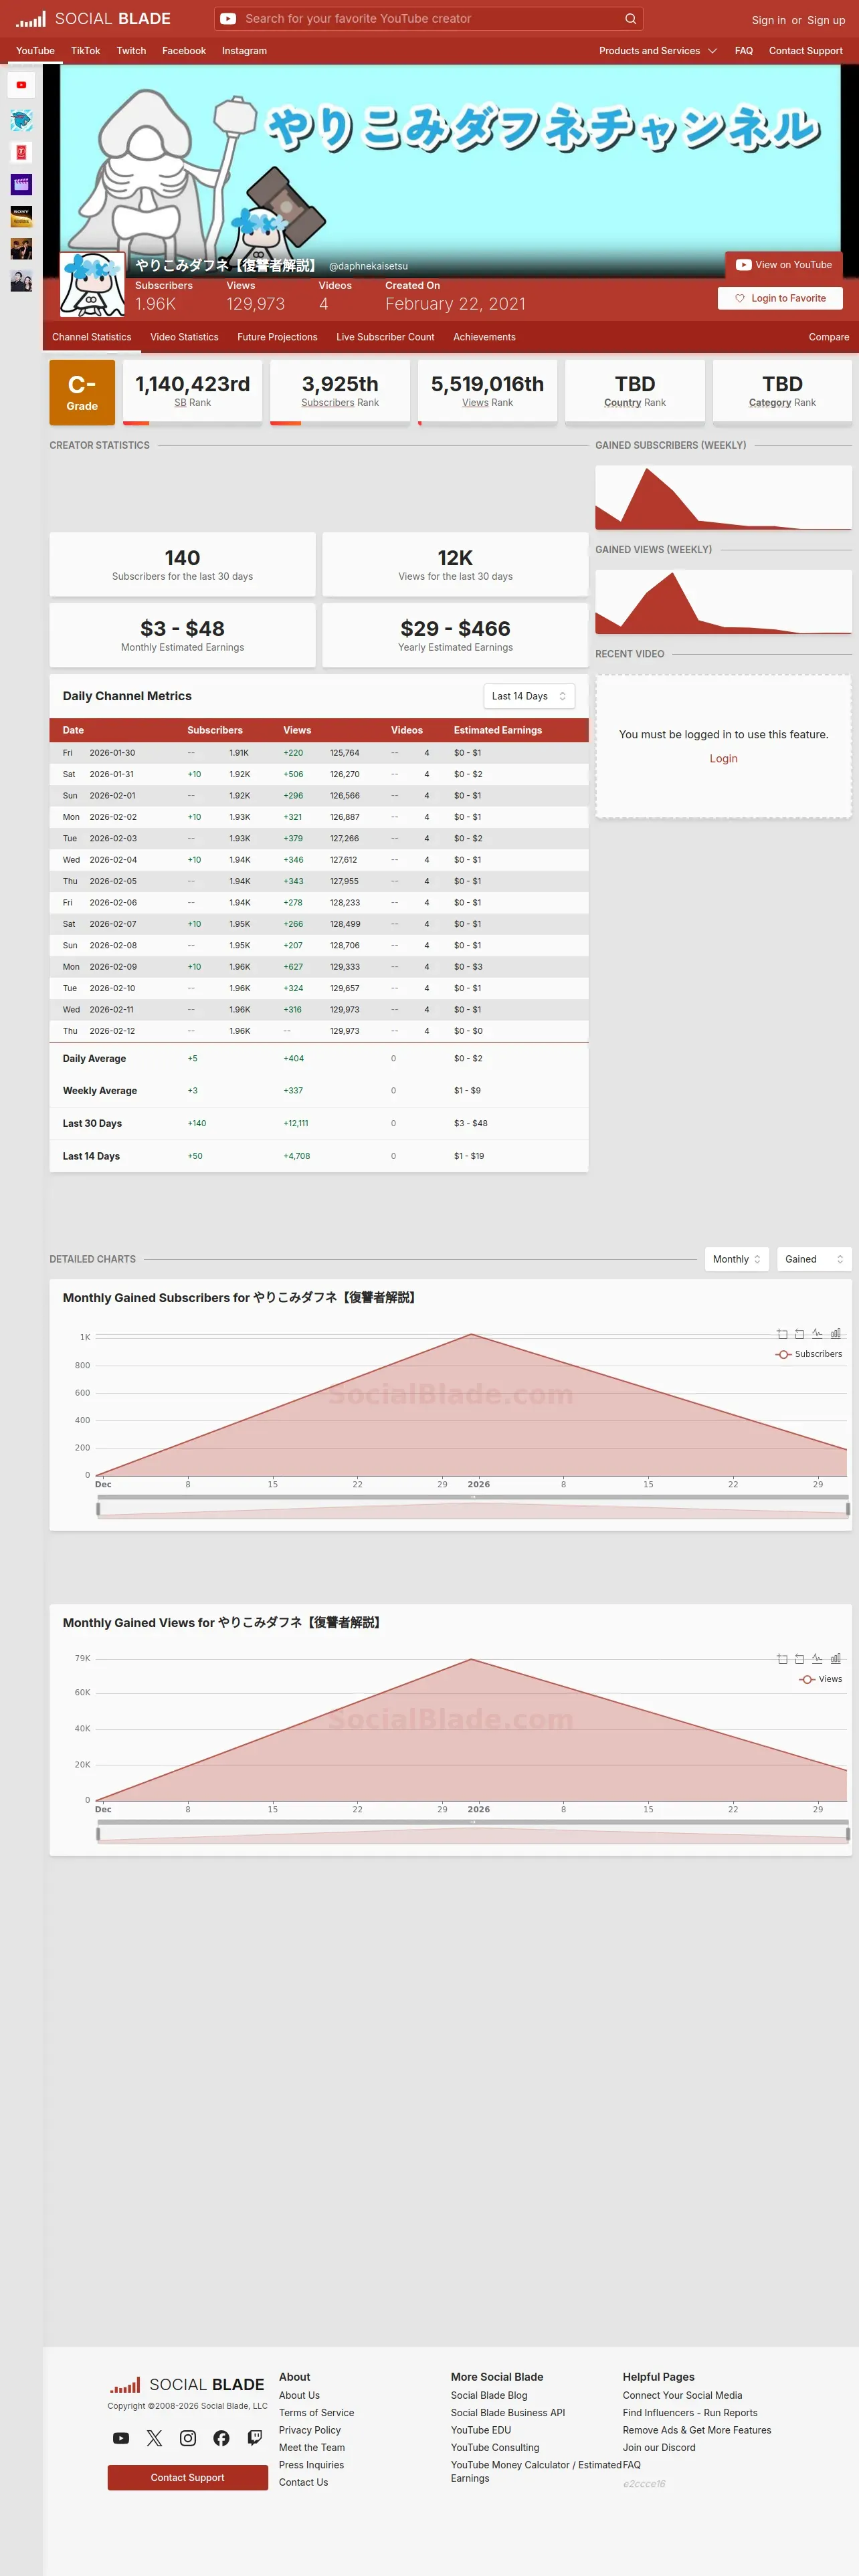Switch Views chart to bar view
The width and height of the screenshot is (859, 2576).
tap(835, 1659)
